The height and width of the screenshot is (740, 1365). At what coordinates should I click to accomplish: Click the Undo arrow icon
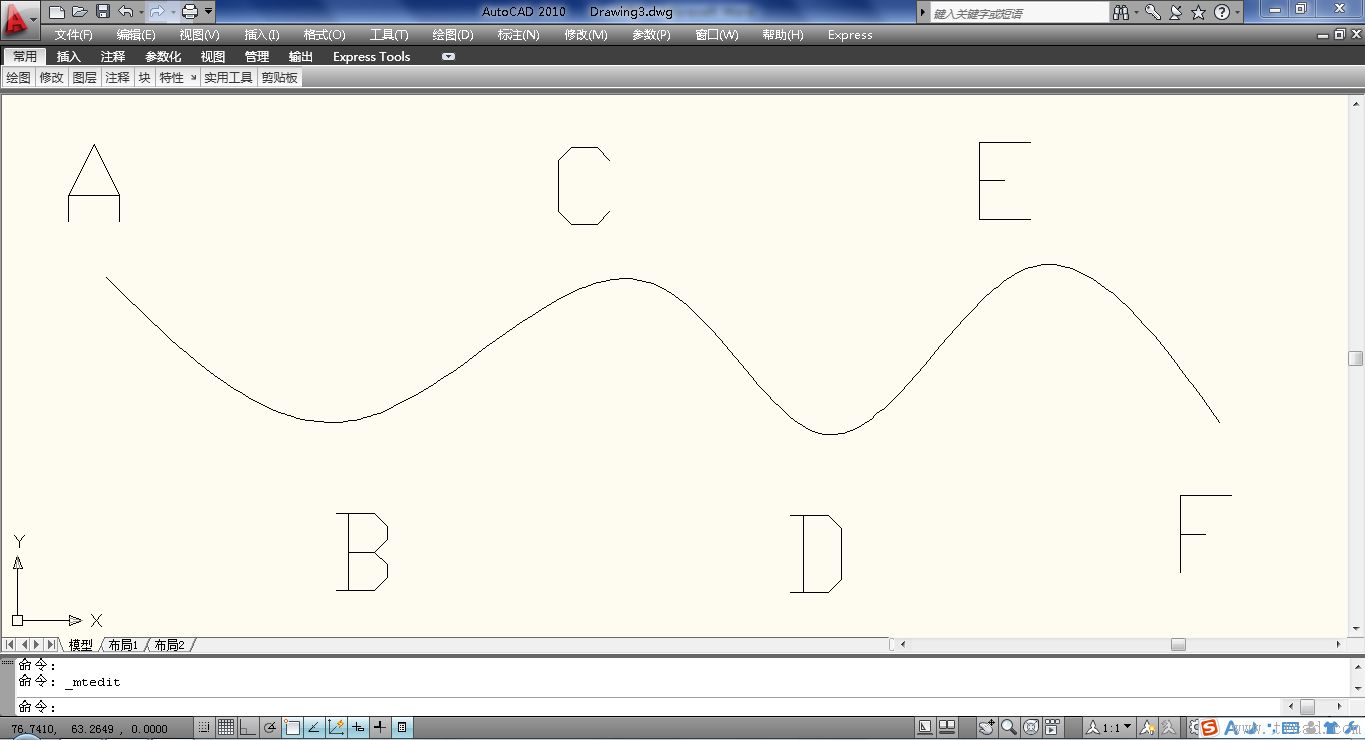[x=125, y=12]
